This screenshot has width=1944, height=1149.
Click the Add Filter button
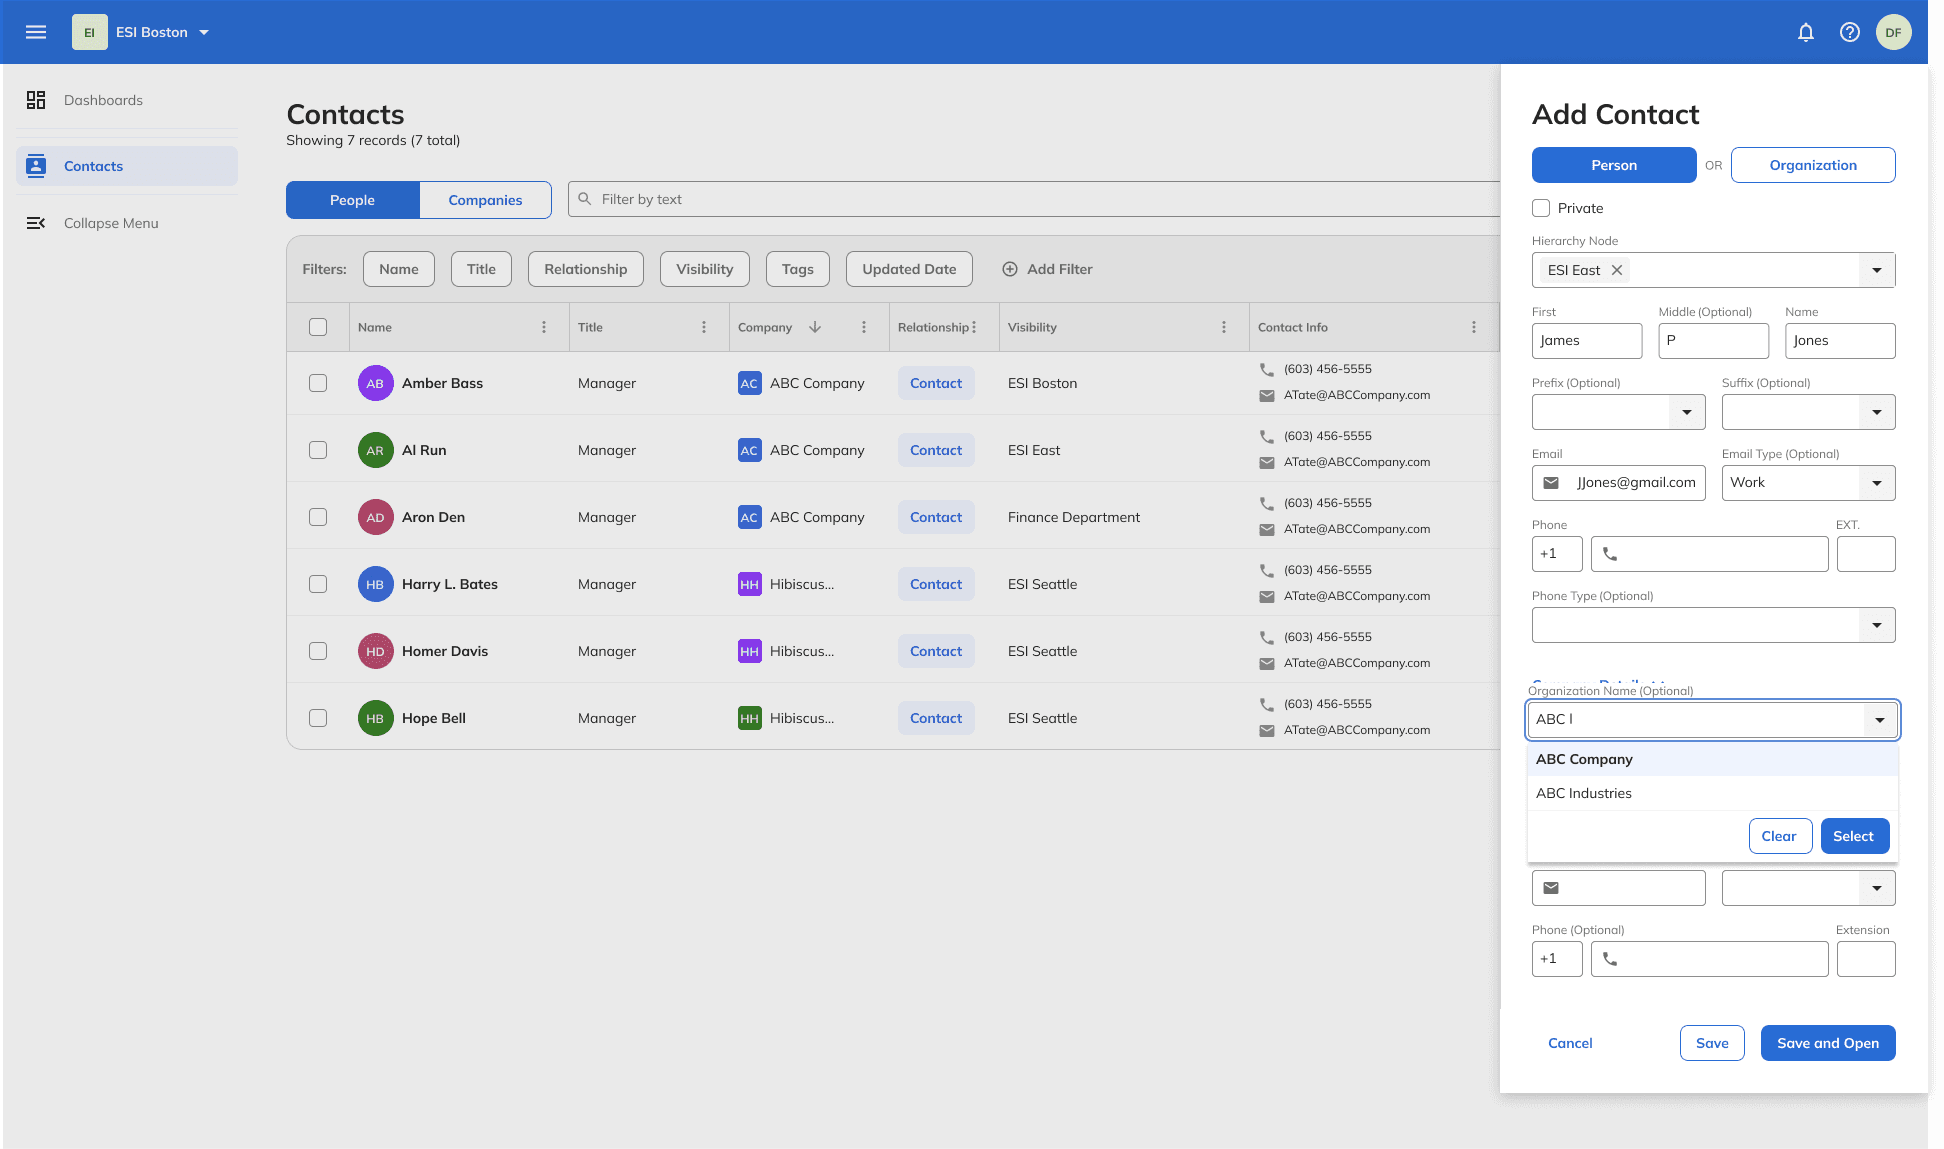[1047, 269]
